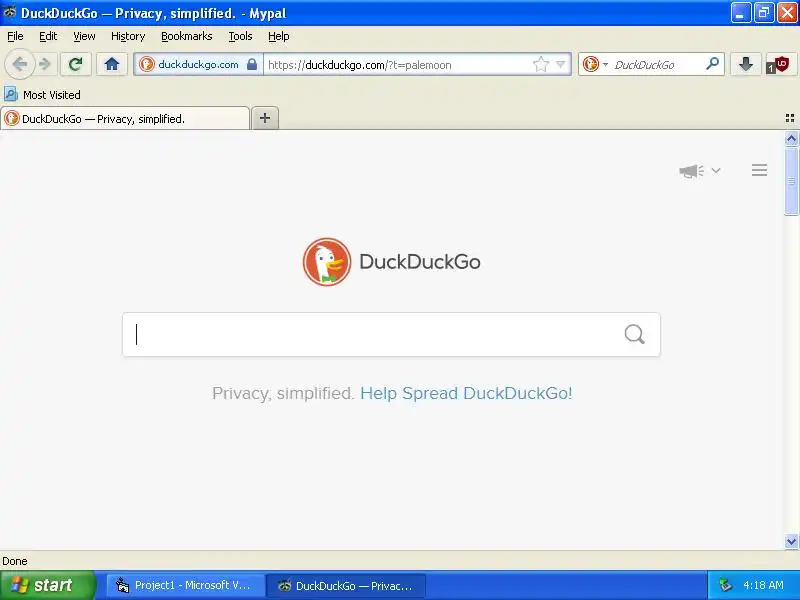Click the padlock site security icon
Screen dimensions: 800x600
(252, 64)
